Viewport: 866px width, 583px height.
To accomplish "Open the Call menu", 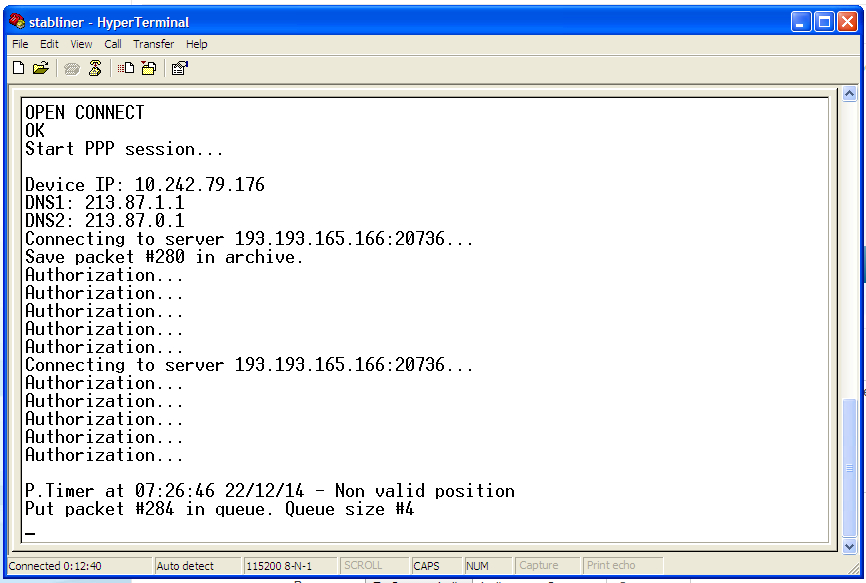I will [113, 44].
